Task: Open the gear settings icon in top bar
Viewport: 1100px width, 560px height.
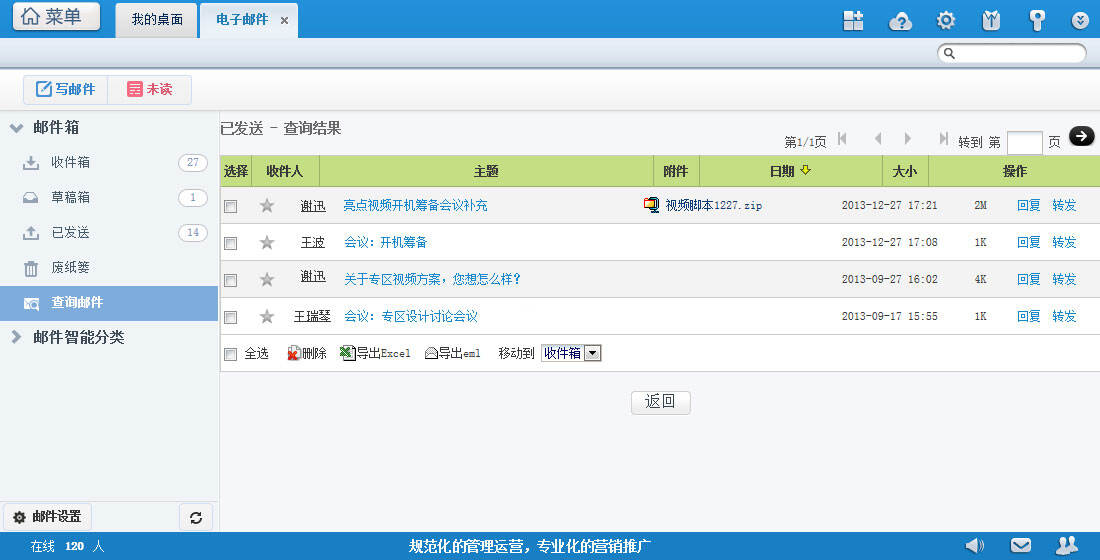Action: click(x=945, y=20)
